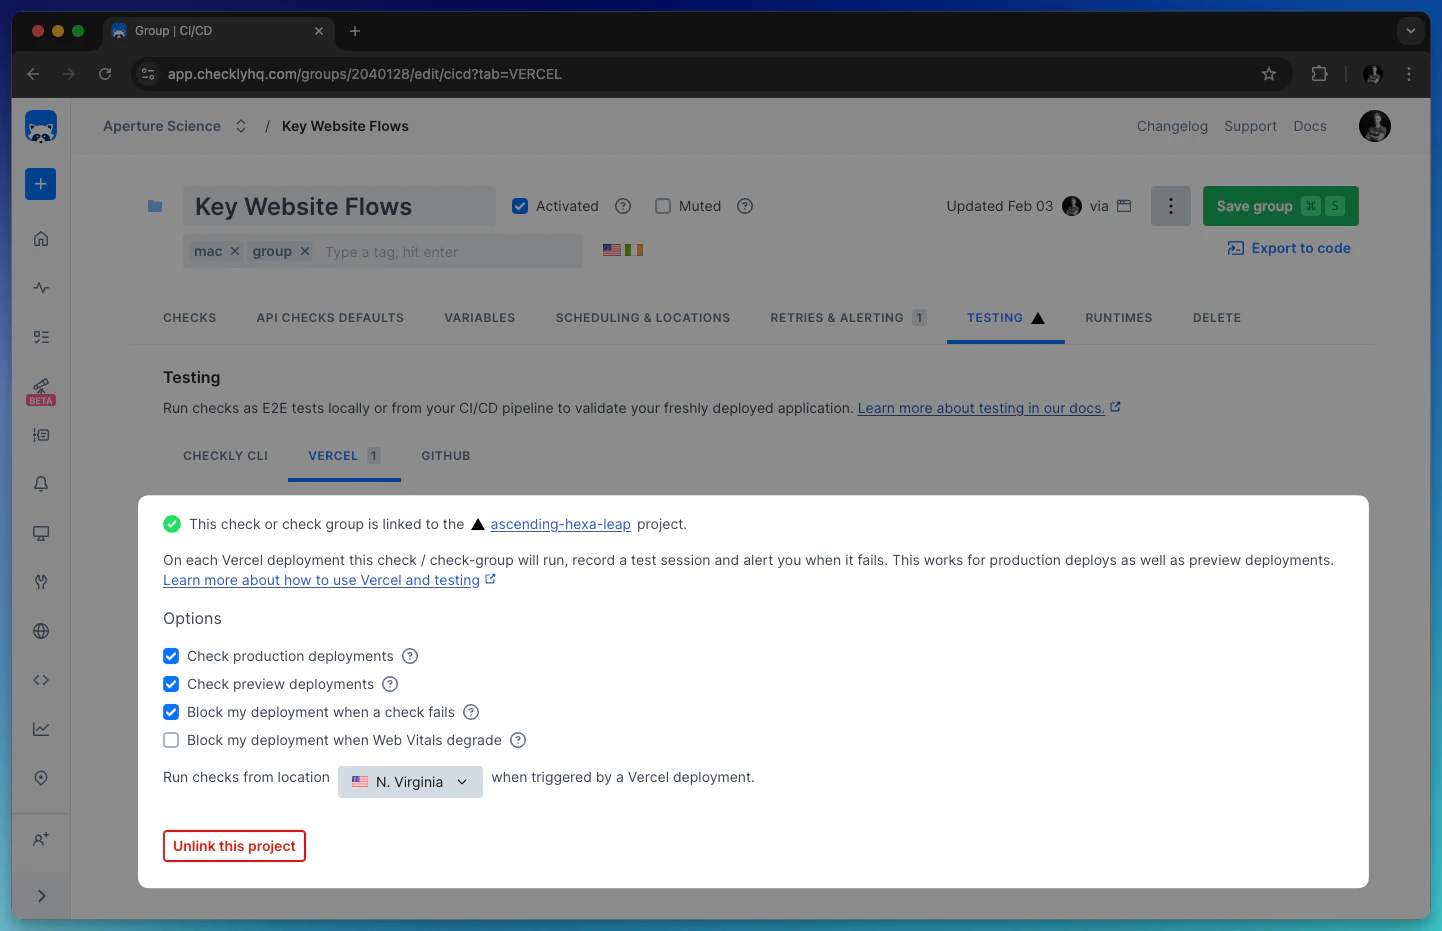Select the dashboards monitor icon
The height and width of the screenshot is (931, 1442).
tap(40, 533)
